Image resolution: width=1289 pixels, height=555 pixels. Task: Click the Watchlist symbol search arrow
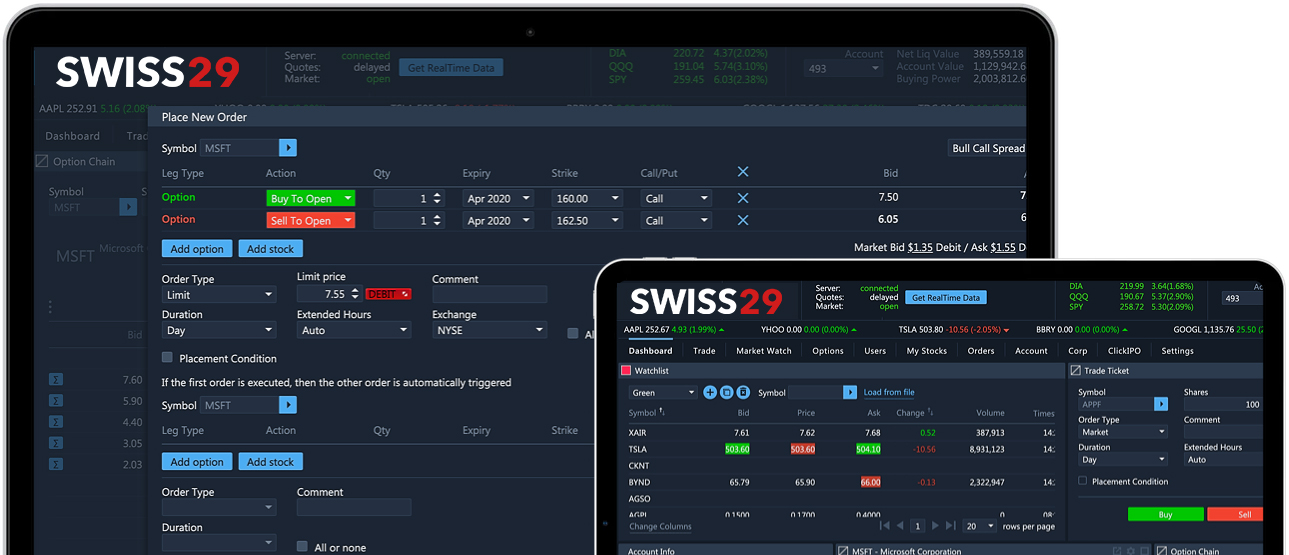coord(850,393)
